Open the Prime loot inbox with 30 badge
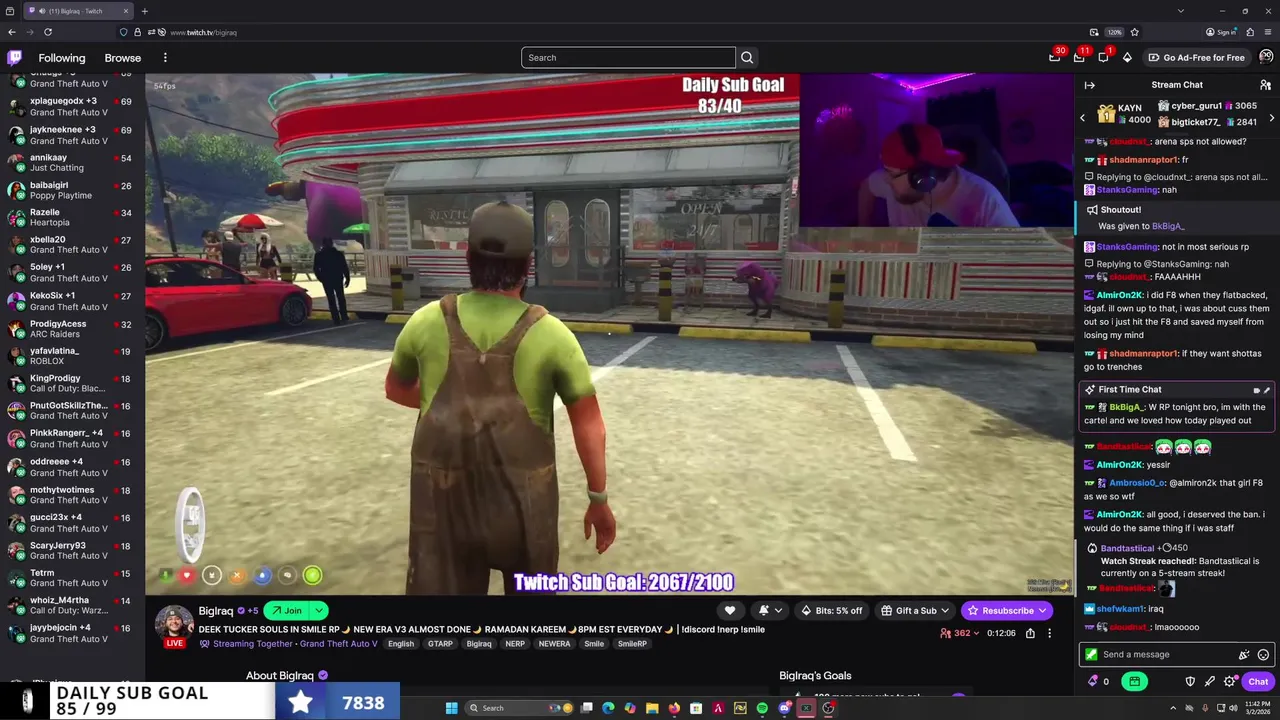The height and width of the screenshot is (720, 1280). tap(1055, 57)
